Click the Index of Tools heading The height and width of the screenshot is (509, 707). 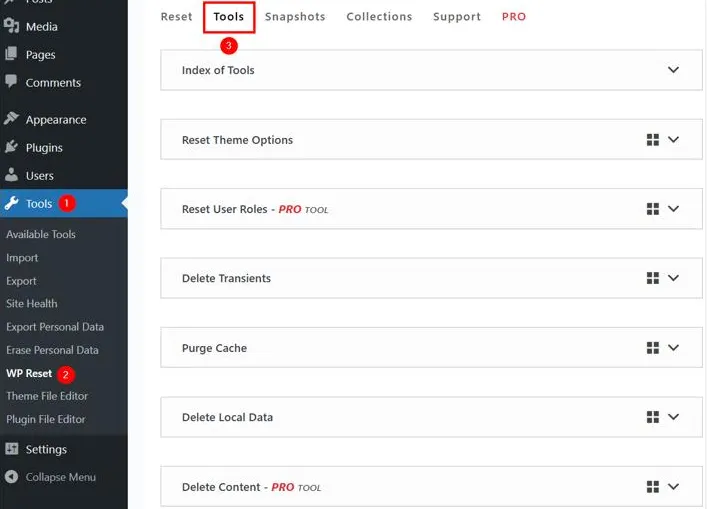[x=218, y=70]
